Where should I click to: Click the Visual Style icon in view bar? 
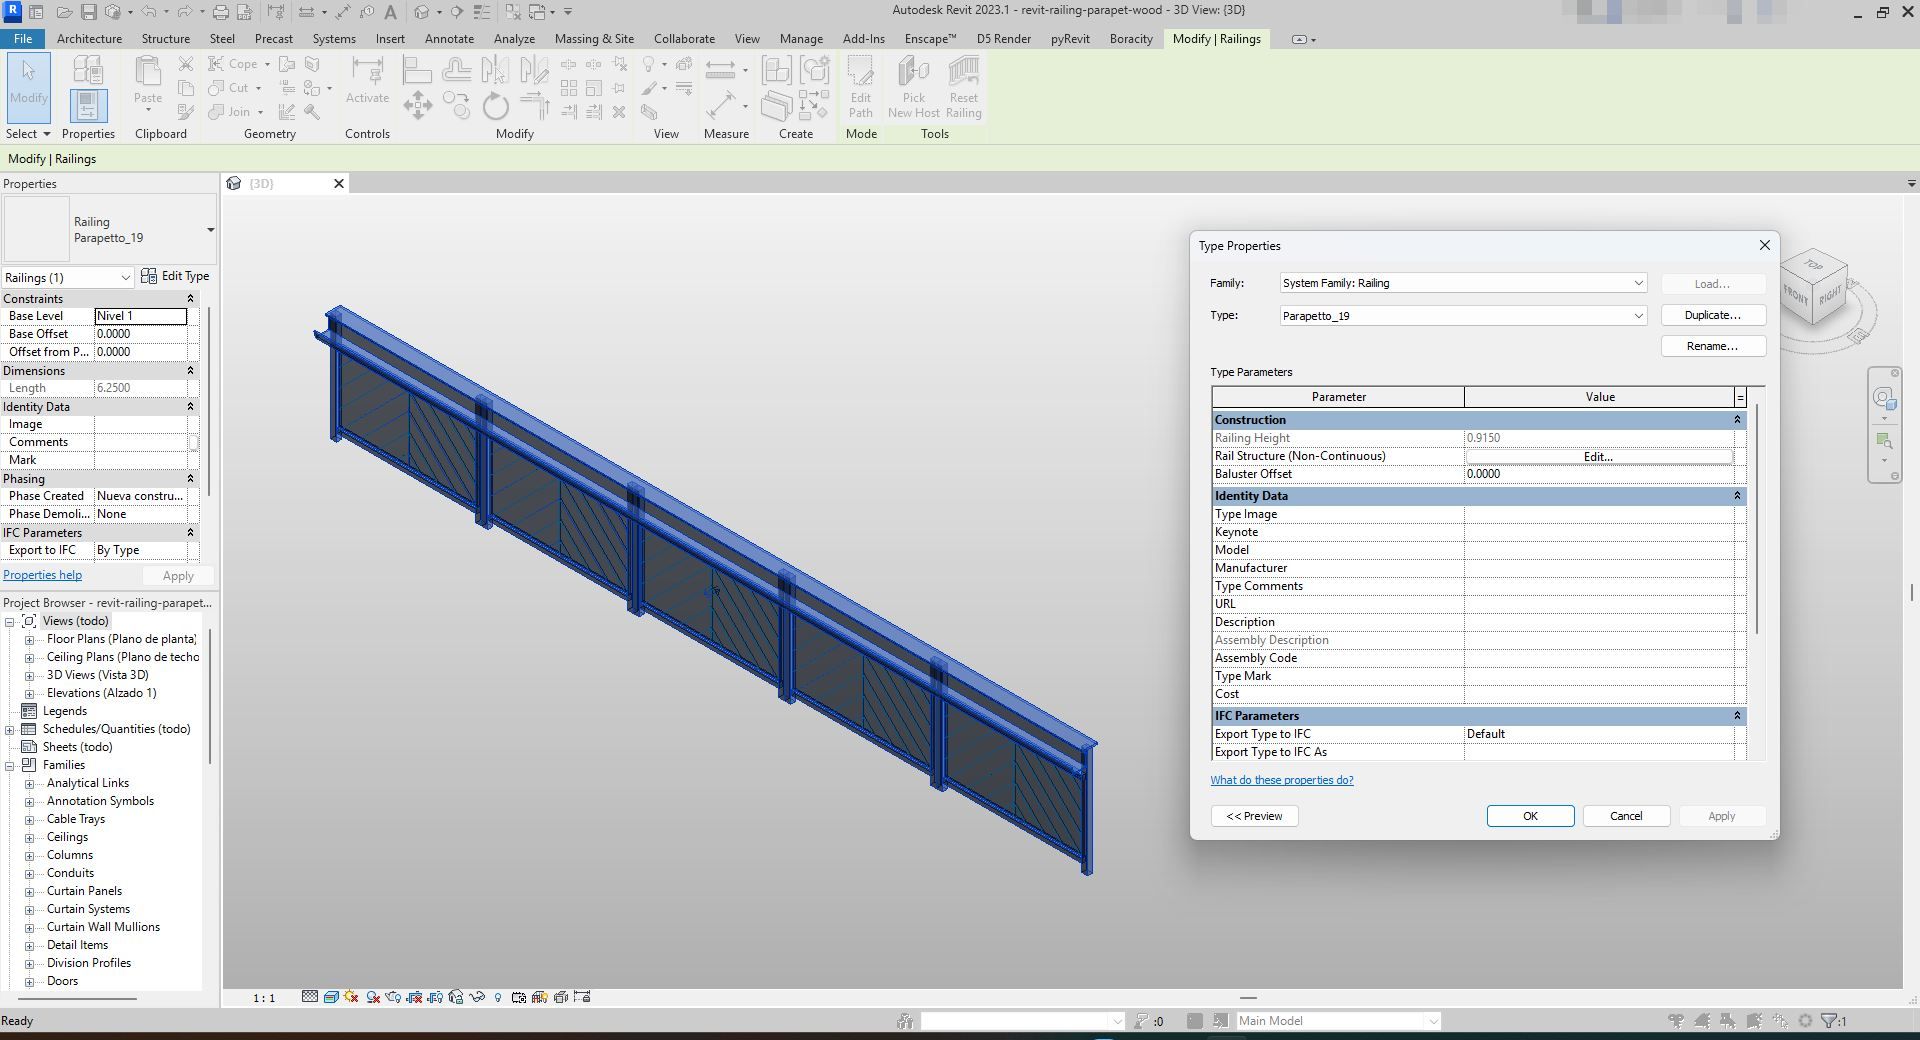coord(331,997)
